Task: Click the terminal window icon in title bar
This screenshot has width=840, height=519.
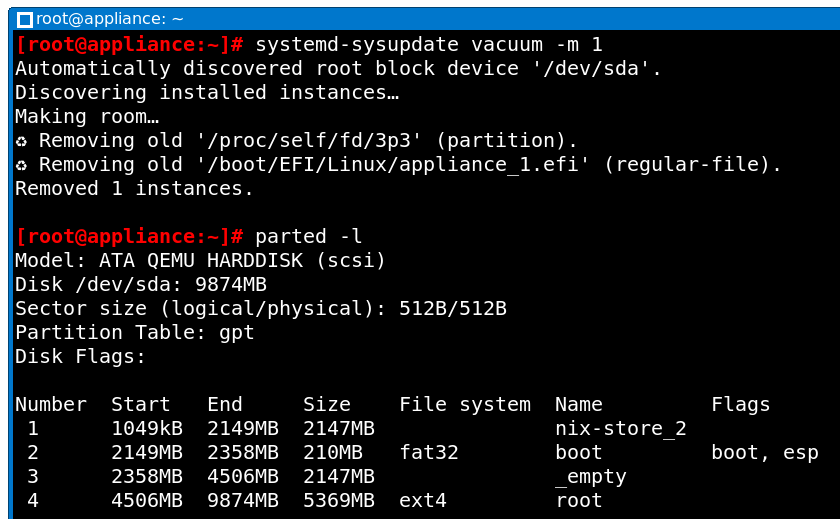Action: pos(25,20)
